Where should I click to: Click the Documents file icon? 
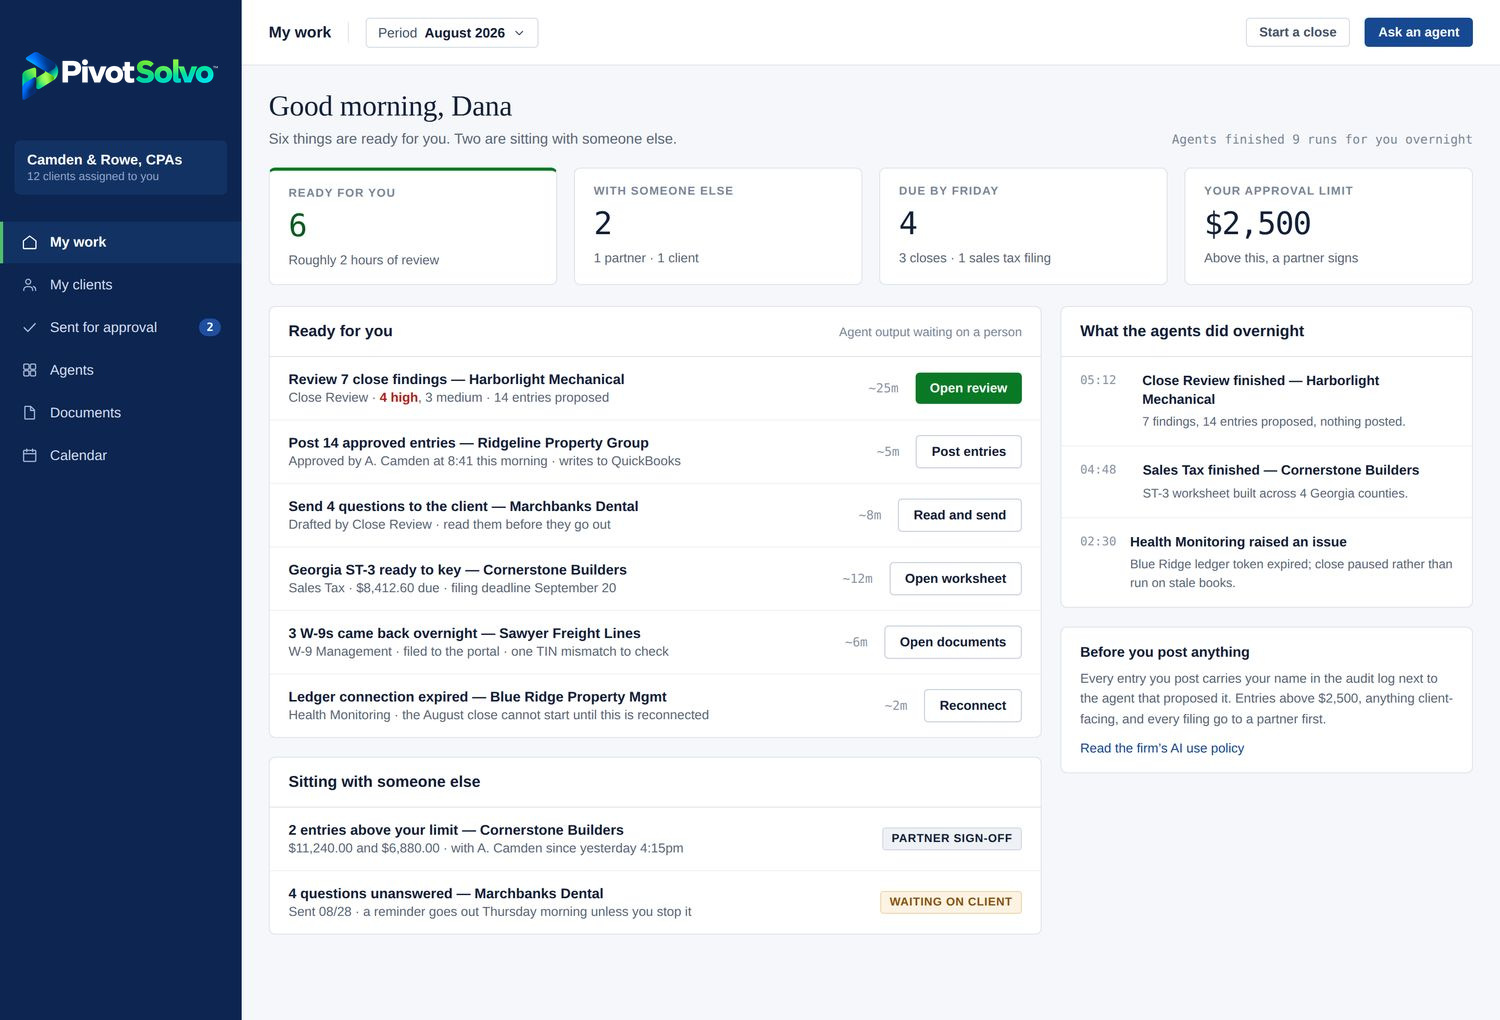[x=30, y=413]
